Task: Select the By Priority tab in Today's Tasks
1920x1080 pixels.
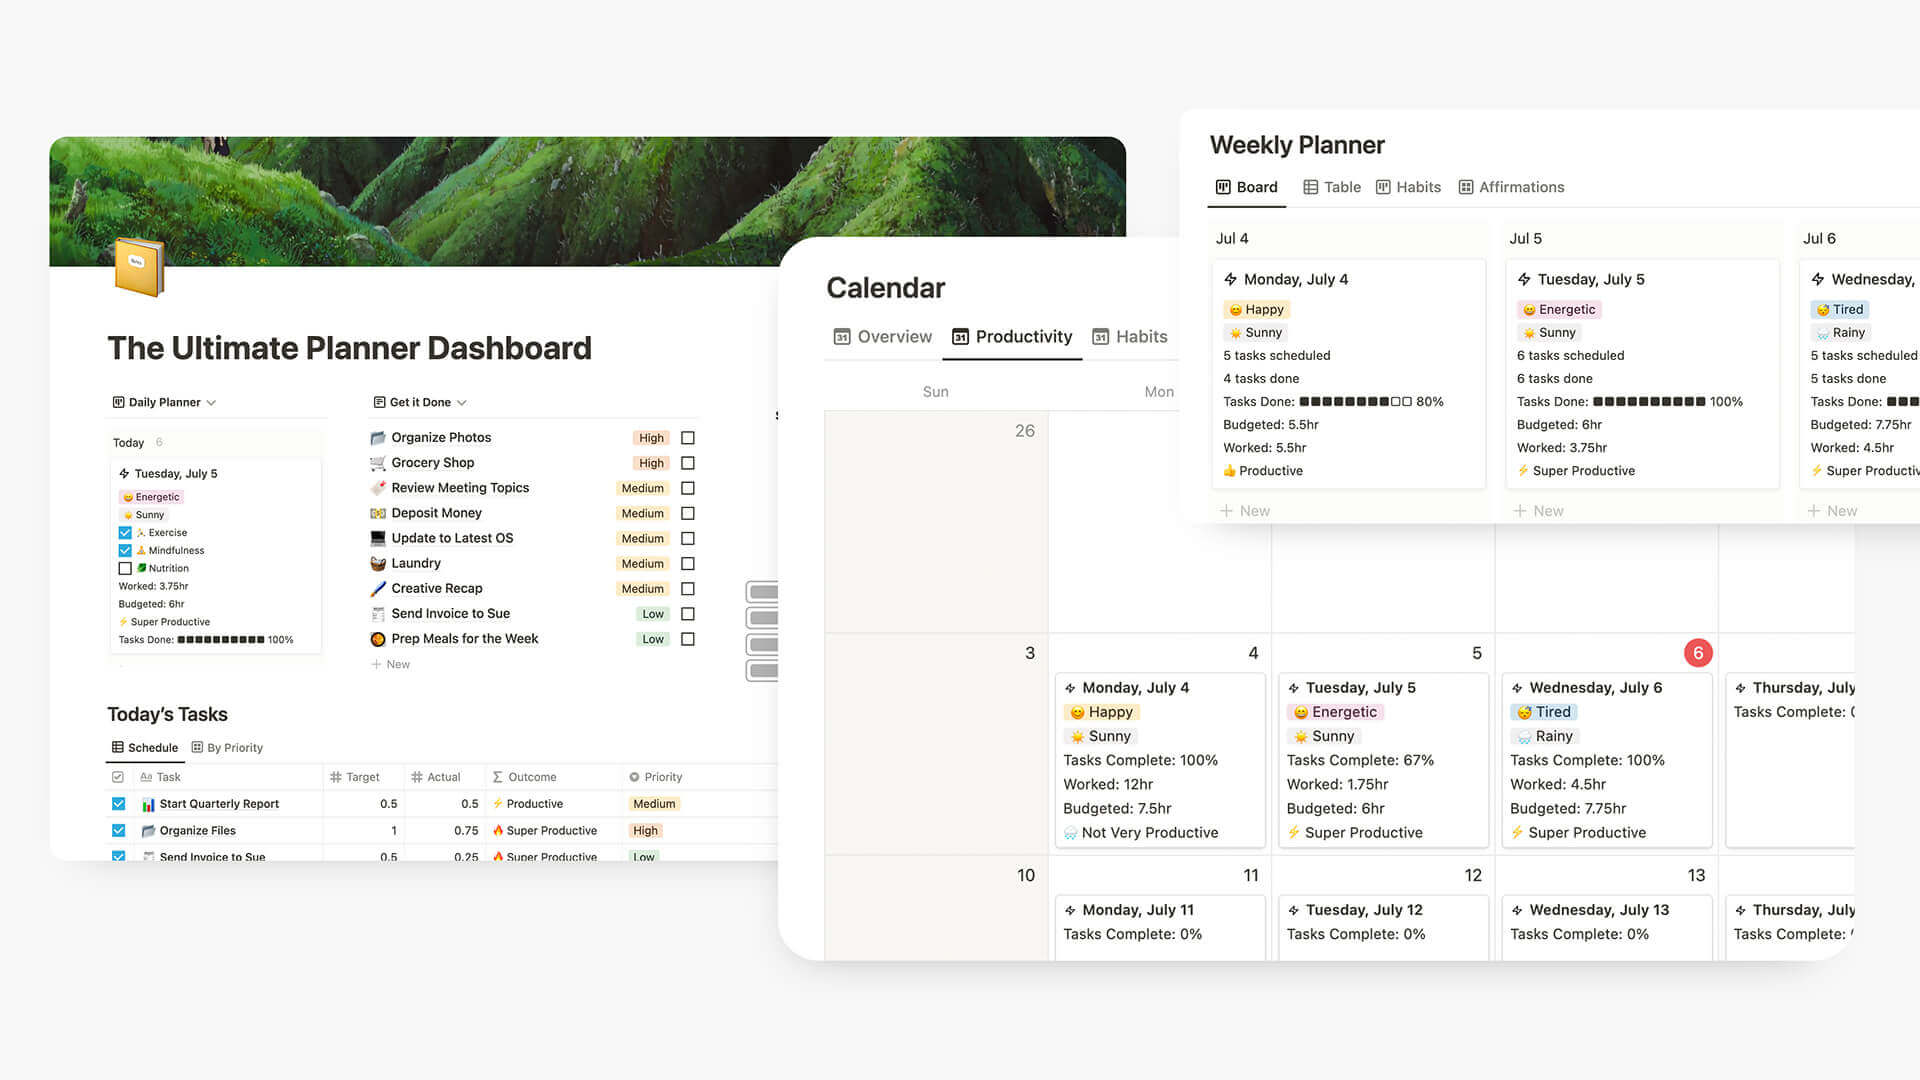Action: (235, 748)
